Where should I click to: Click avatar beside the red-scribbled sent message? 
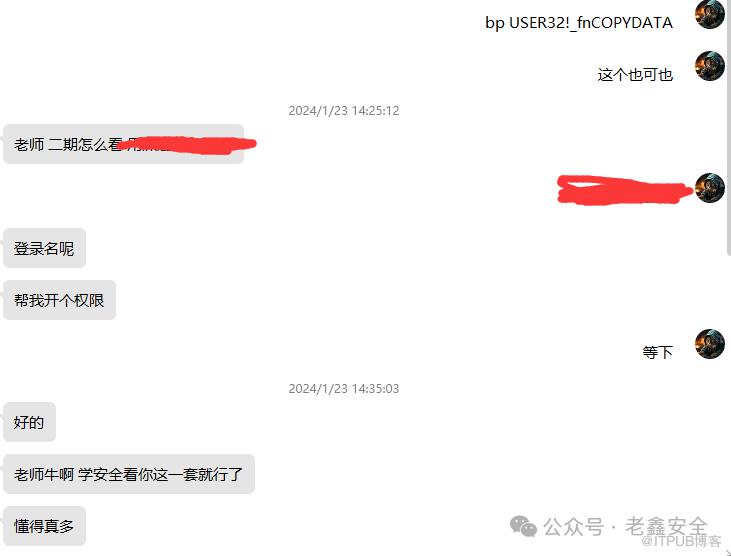click(710, 188)
